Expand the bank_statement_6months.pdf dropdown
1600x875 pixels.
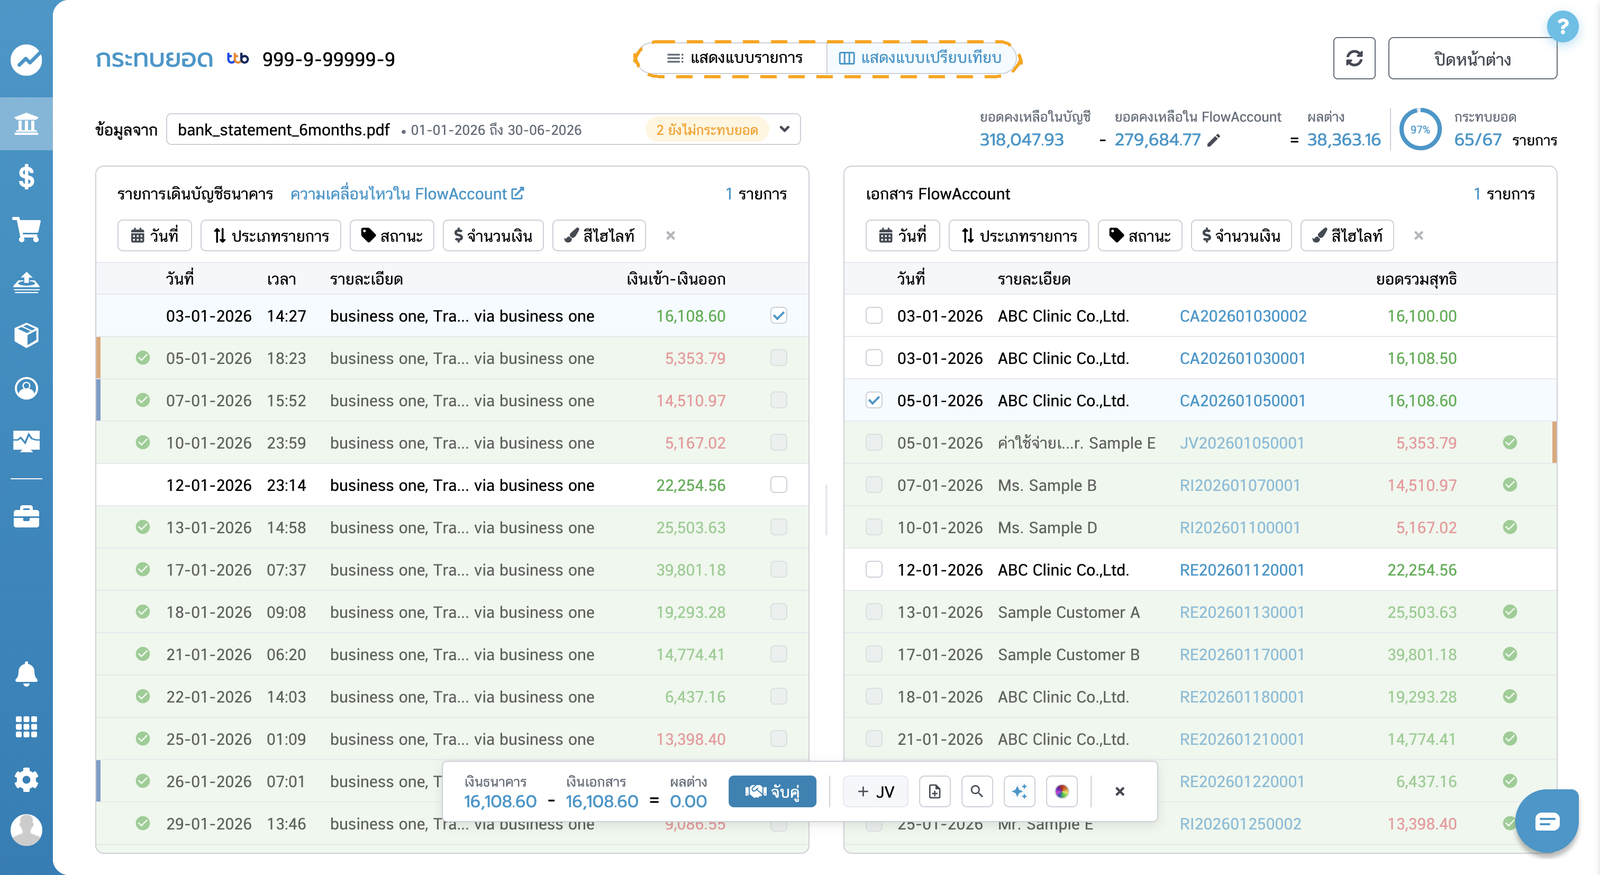coord(785,129)
